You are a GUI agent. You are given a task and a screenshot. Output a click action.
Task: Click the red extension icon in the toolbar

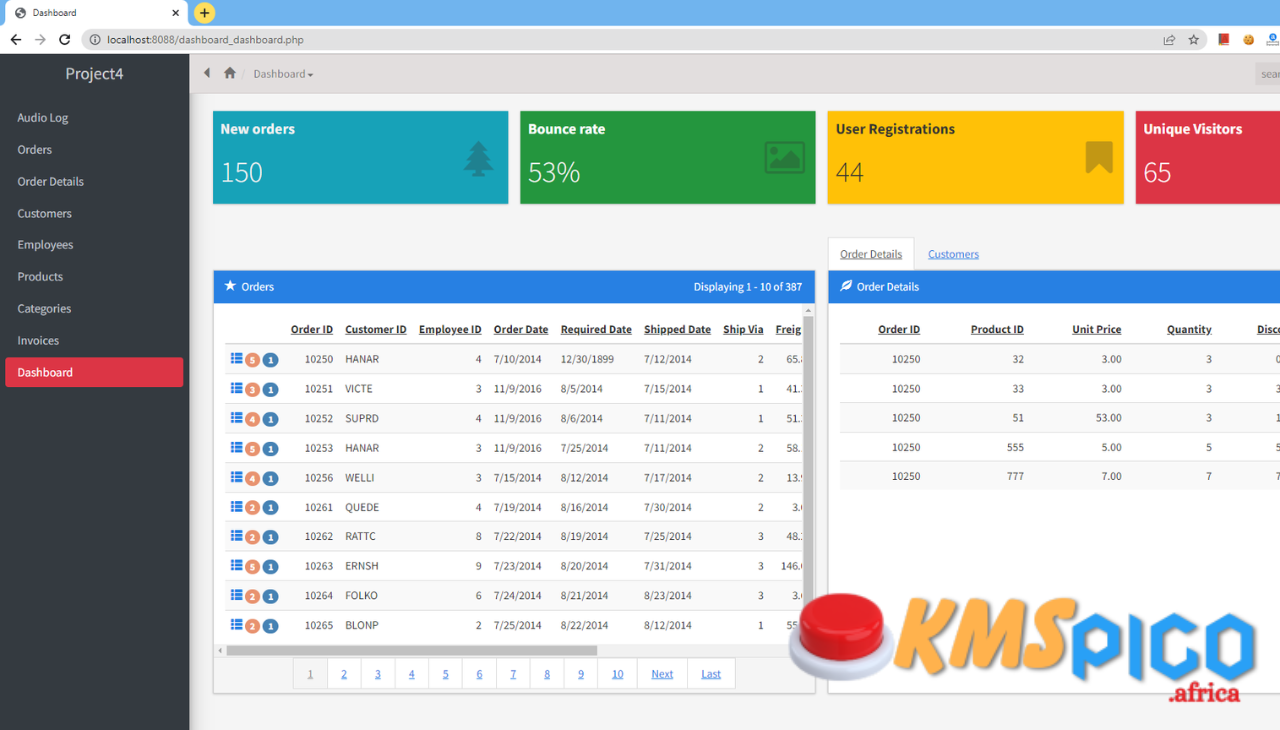[1223, 40]
